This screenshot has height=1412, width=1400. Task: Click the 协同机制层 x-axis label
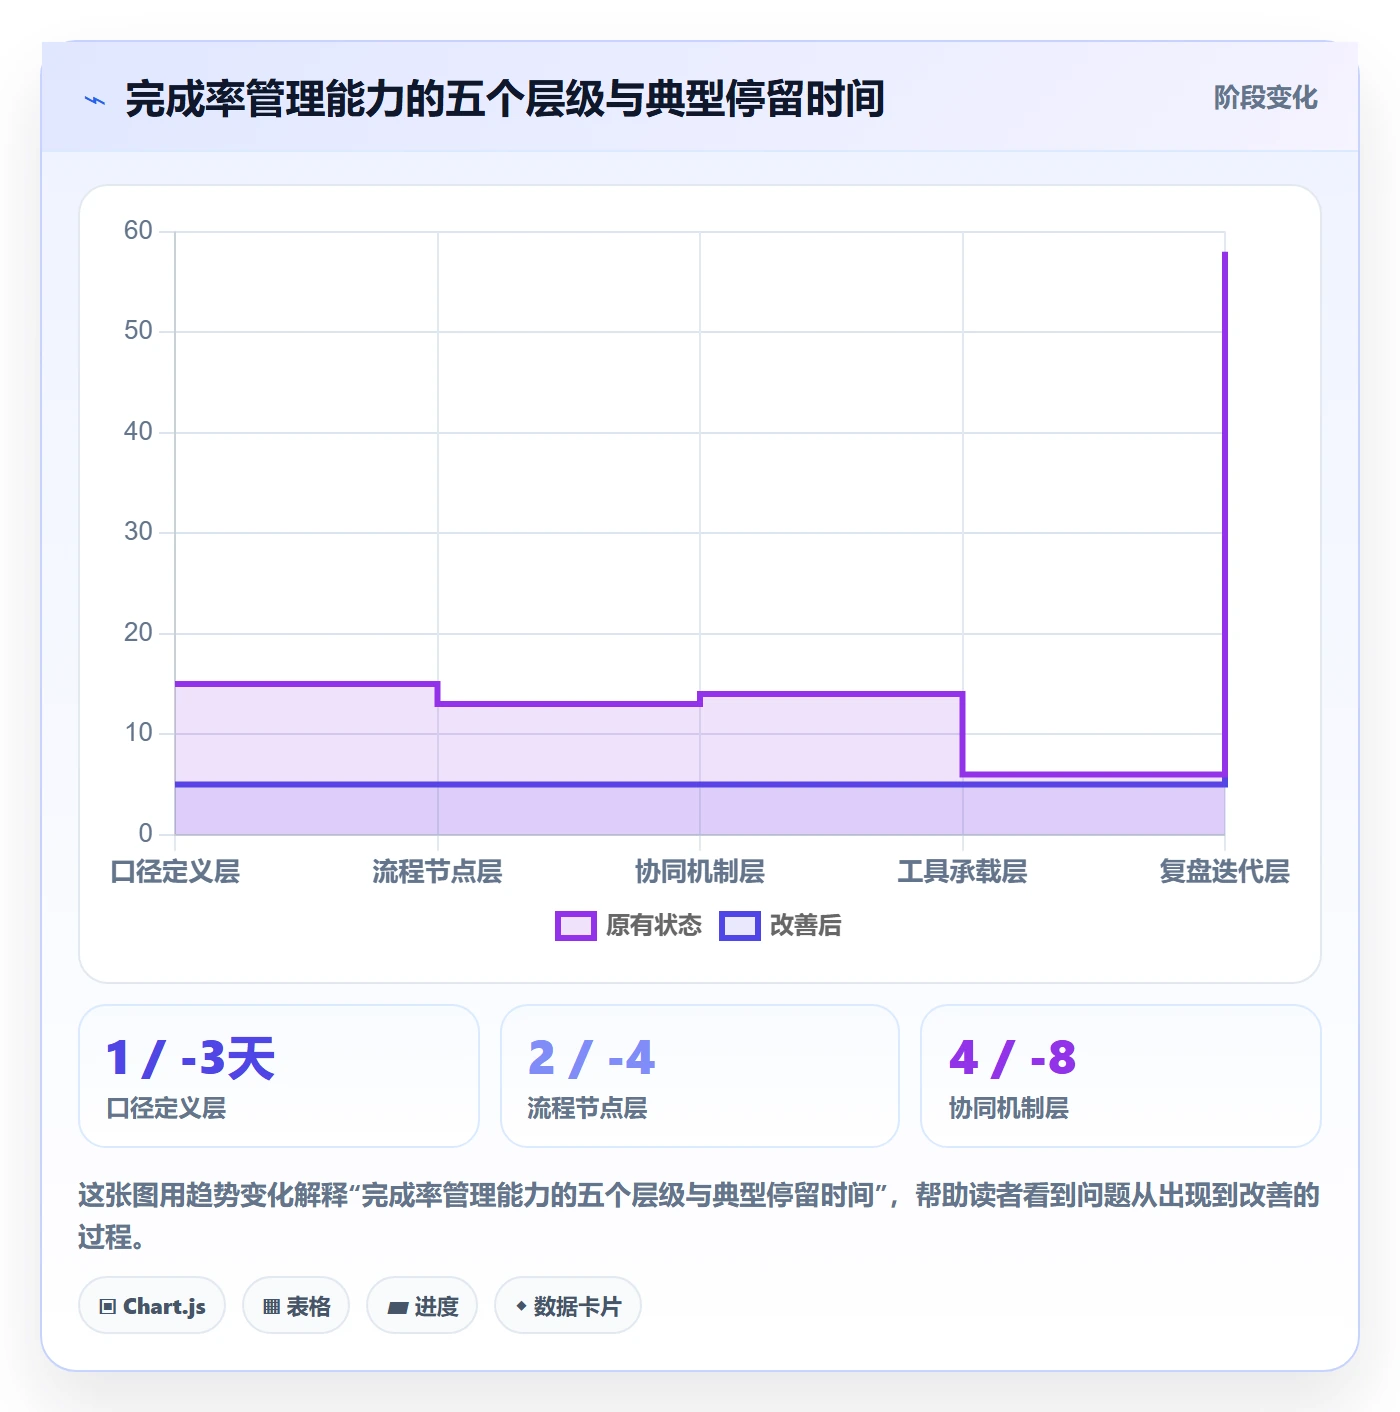pos(700,871)
